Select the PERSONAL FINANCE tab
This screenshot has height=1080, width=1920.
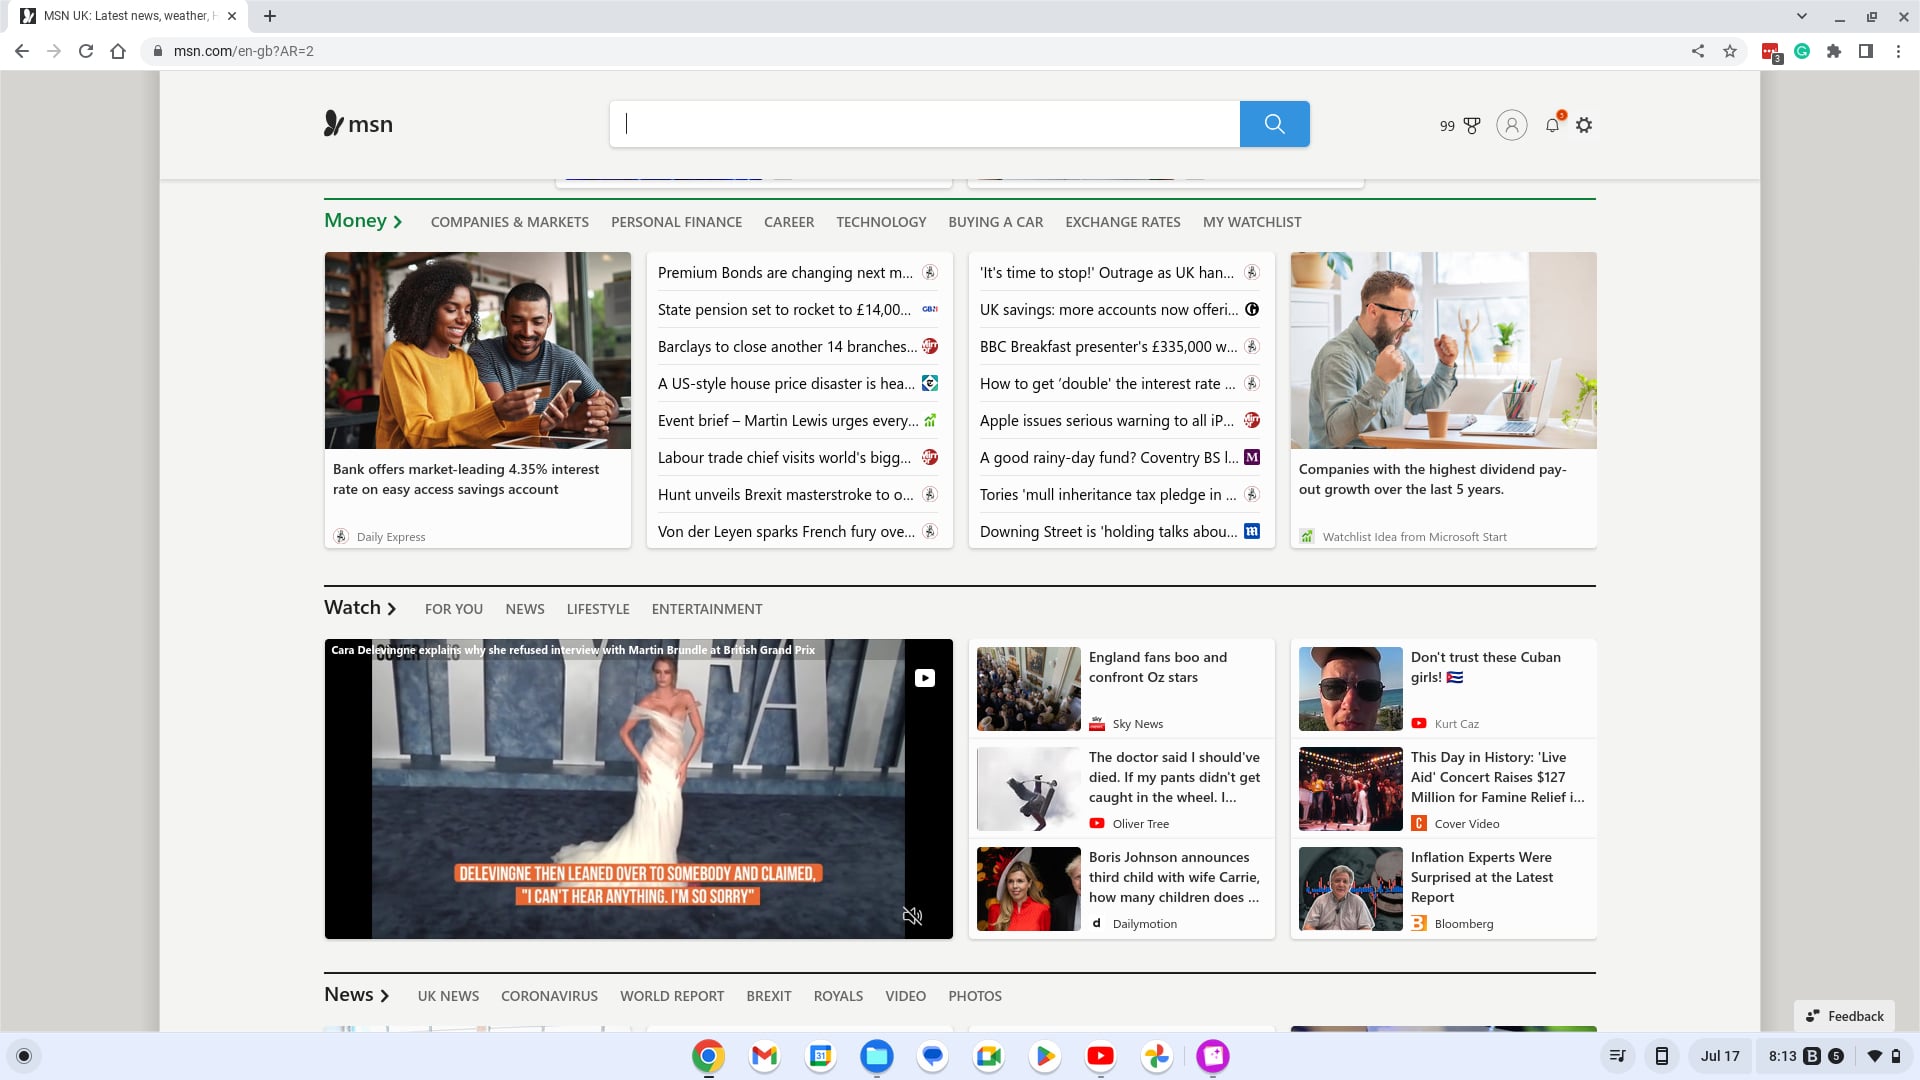tap(676, 222)
